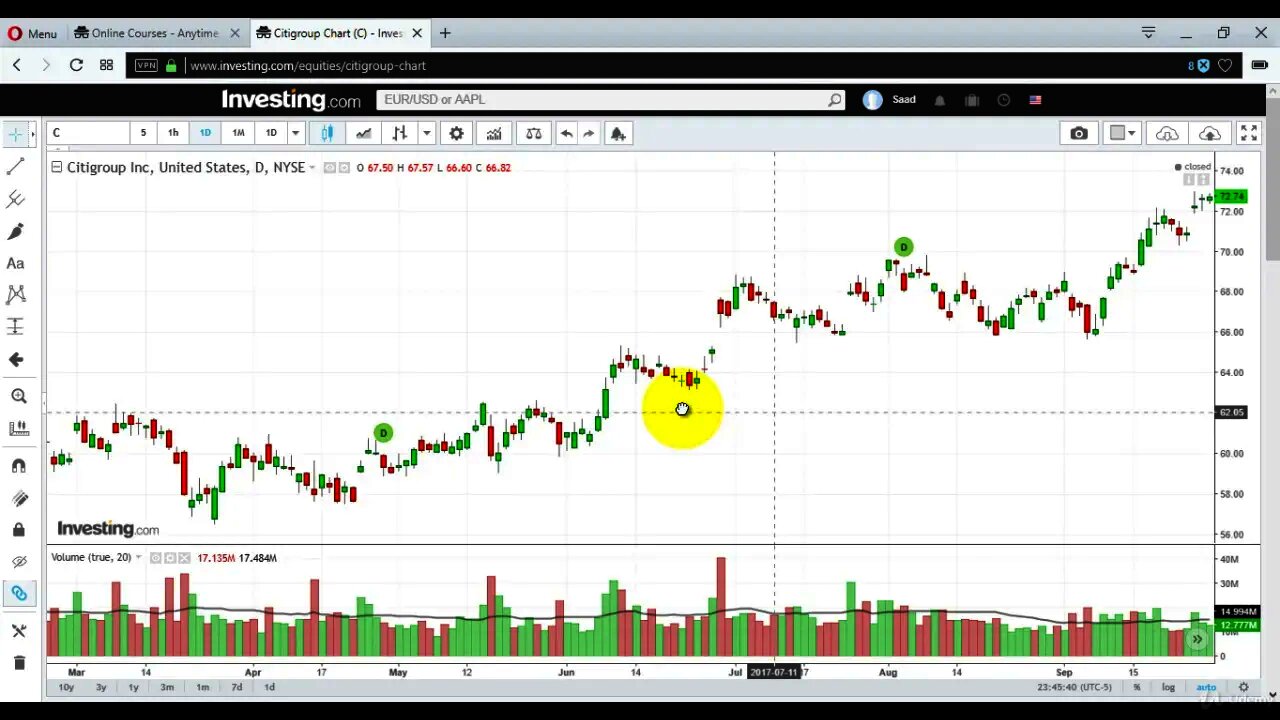The image size is (1280, 720).
Task: Switch to candlestick chart style
Action: tap(327, 133)
